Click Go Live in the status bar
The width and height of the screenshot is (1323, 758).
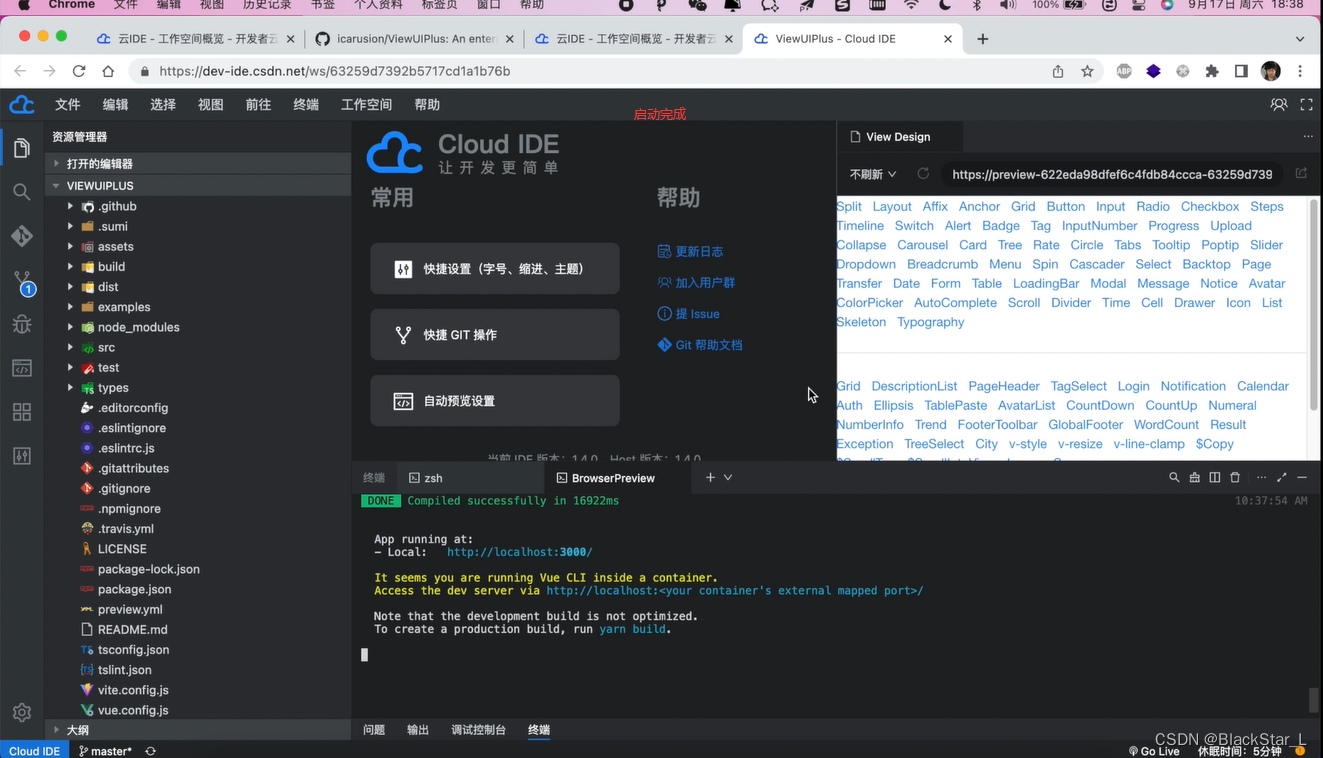[x=1154, y=751]
